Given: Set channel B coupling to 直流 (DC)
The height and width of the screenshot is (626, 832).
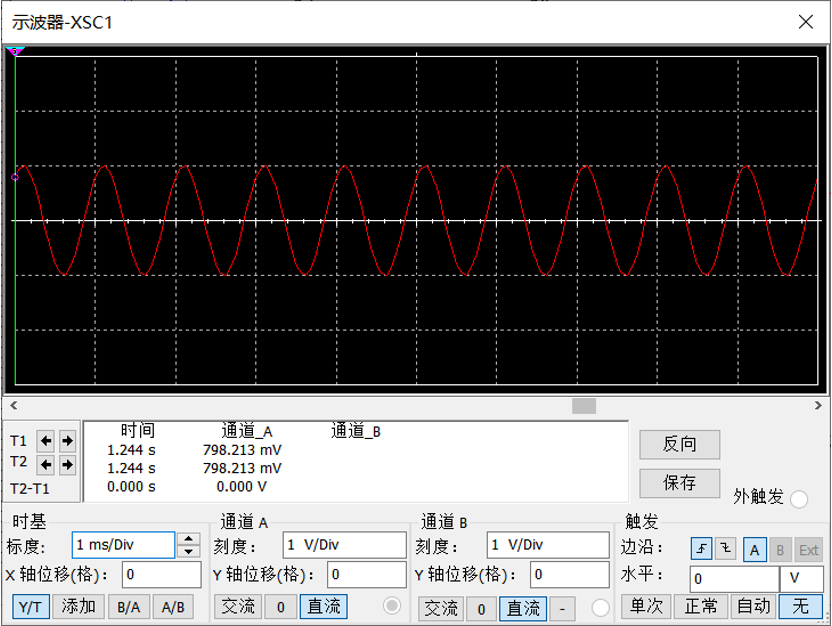Looking at the screenshot, I should pyautogui.click(x=523, y=608).
